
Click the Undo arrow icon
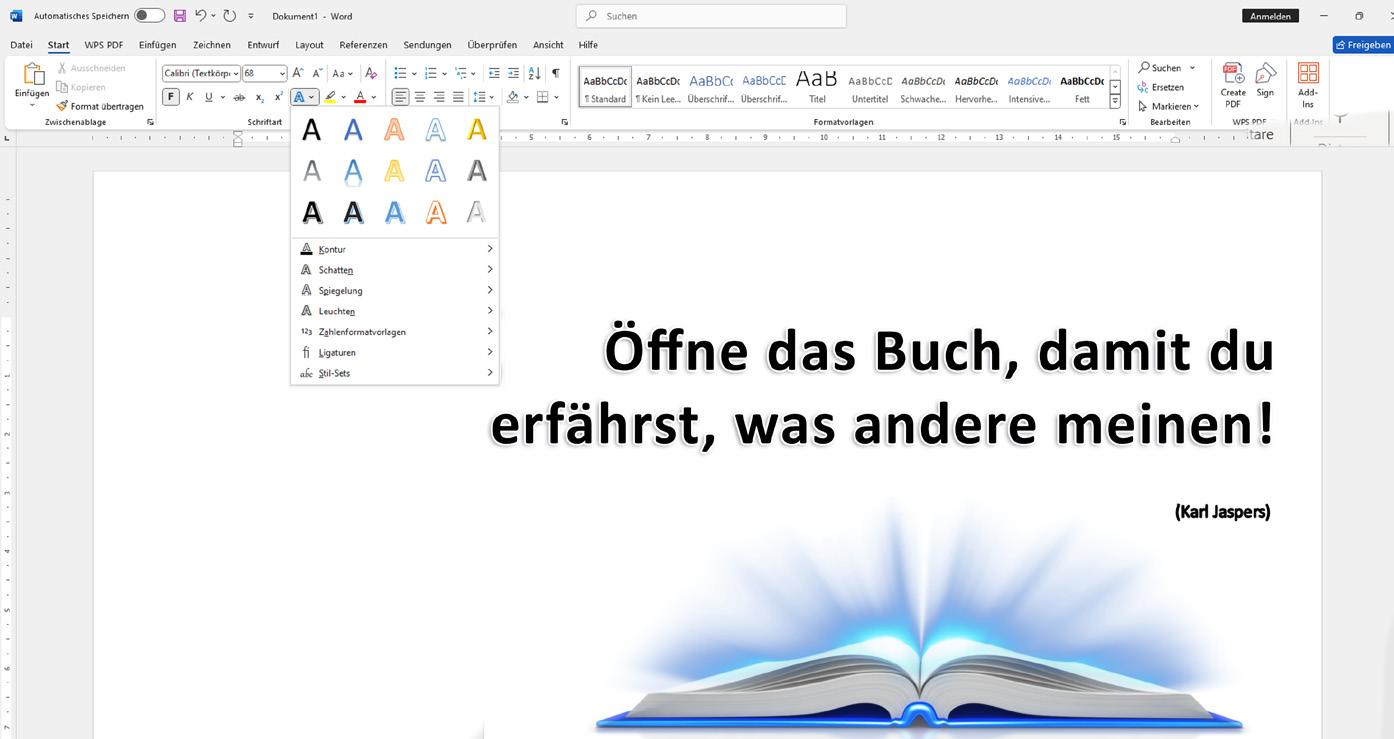(201, 16)
